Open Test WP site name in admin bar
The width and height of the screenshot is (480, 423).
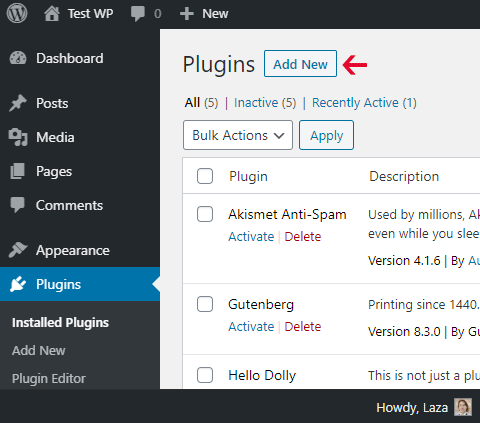tap(90, 14)
